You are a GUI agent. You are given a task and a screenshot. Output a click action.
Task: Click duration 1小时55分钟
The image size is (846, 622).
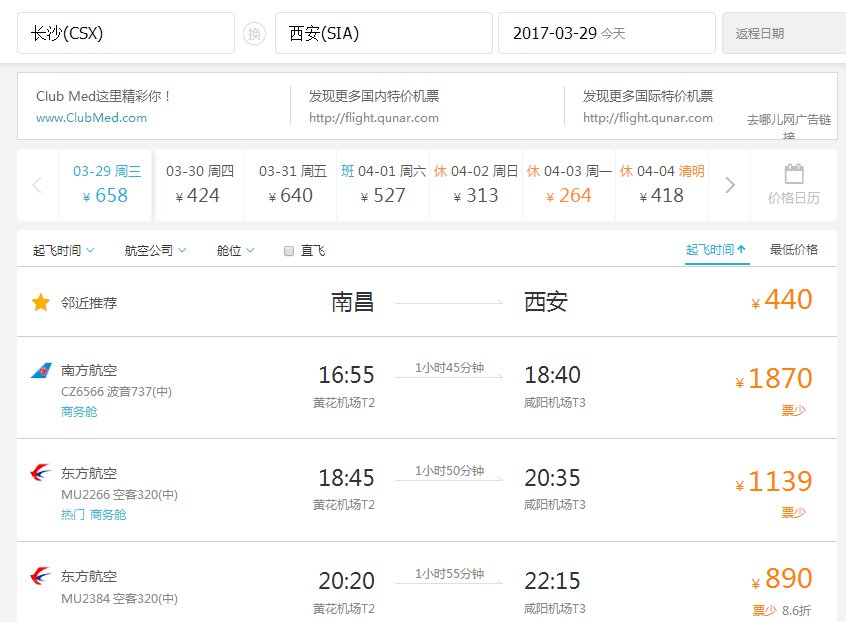point(449,574)
